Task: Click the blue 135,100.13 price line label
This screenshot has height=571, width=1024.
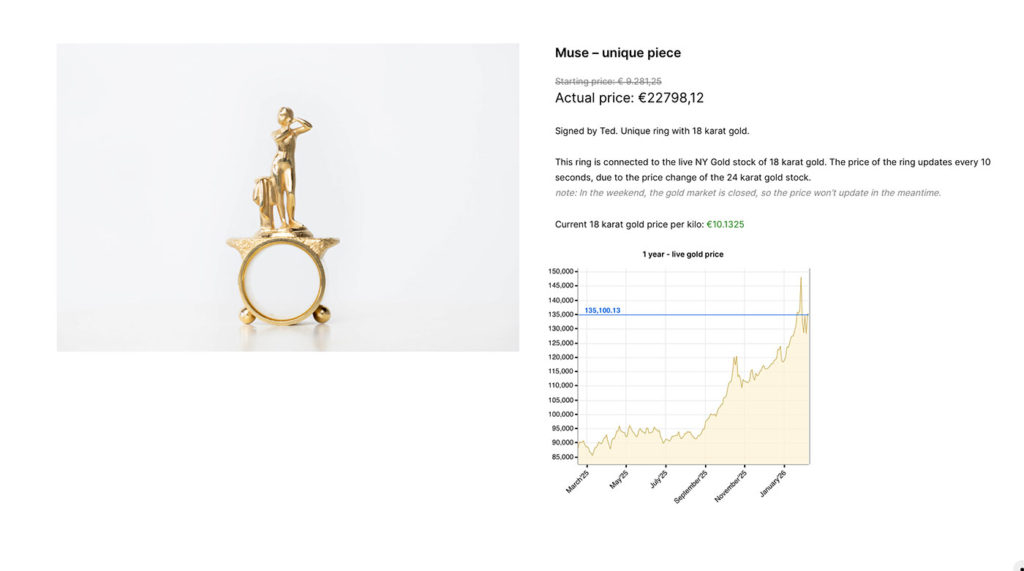Action: tap(602, 310)
